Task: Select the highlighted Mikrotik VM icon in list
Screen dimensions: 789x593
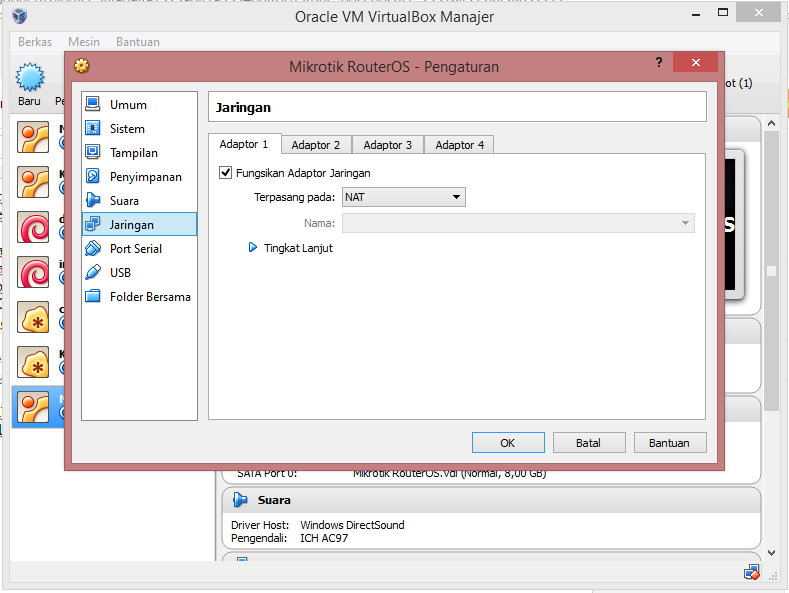Action: (x=33, y=407)
